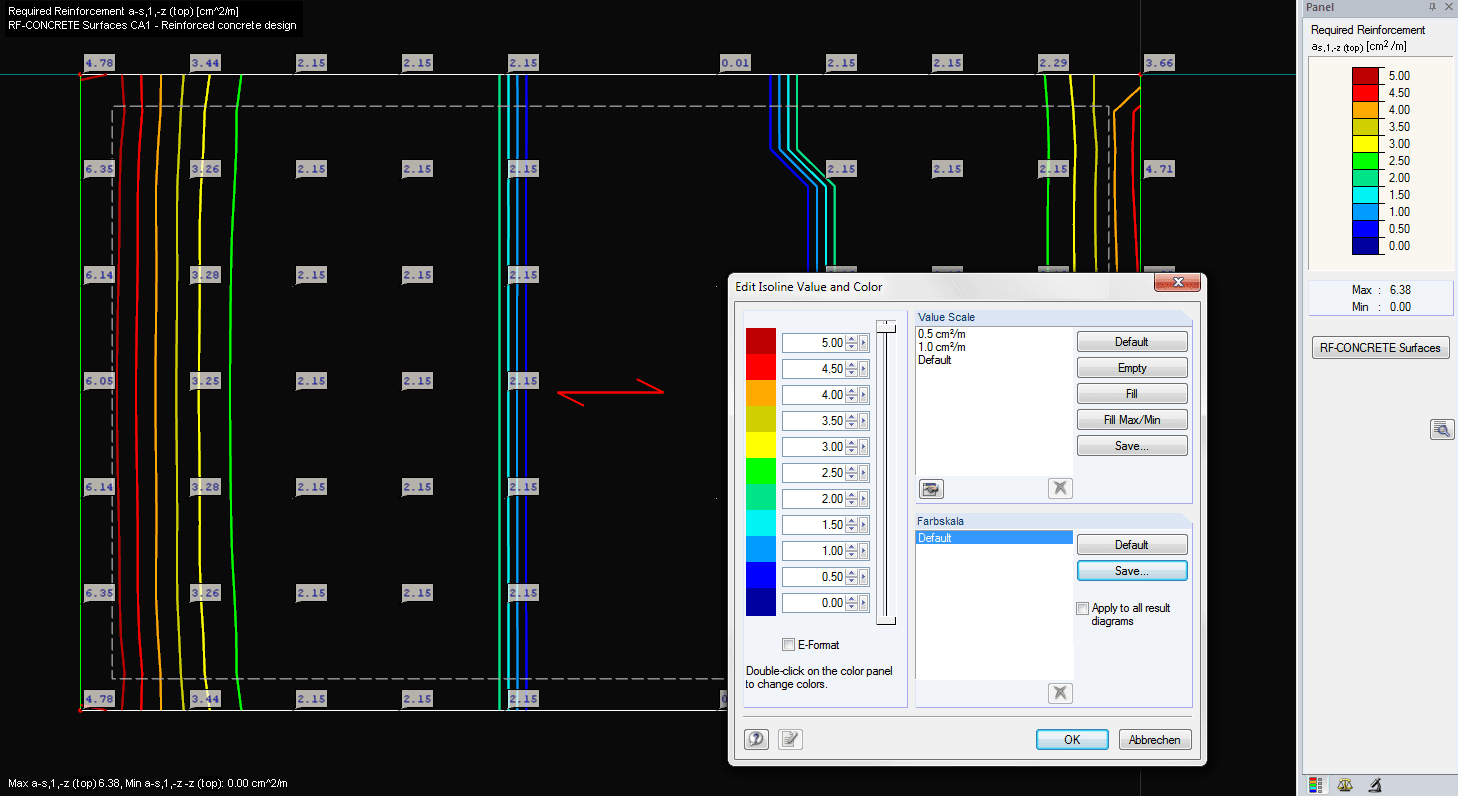Click the orange 4.00 color swatch
The width and height of the screenshot is (1458, 796).
[761, 393]
